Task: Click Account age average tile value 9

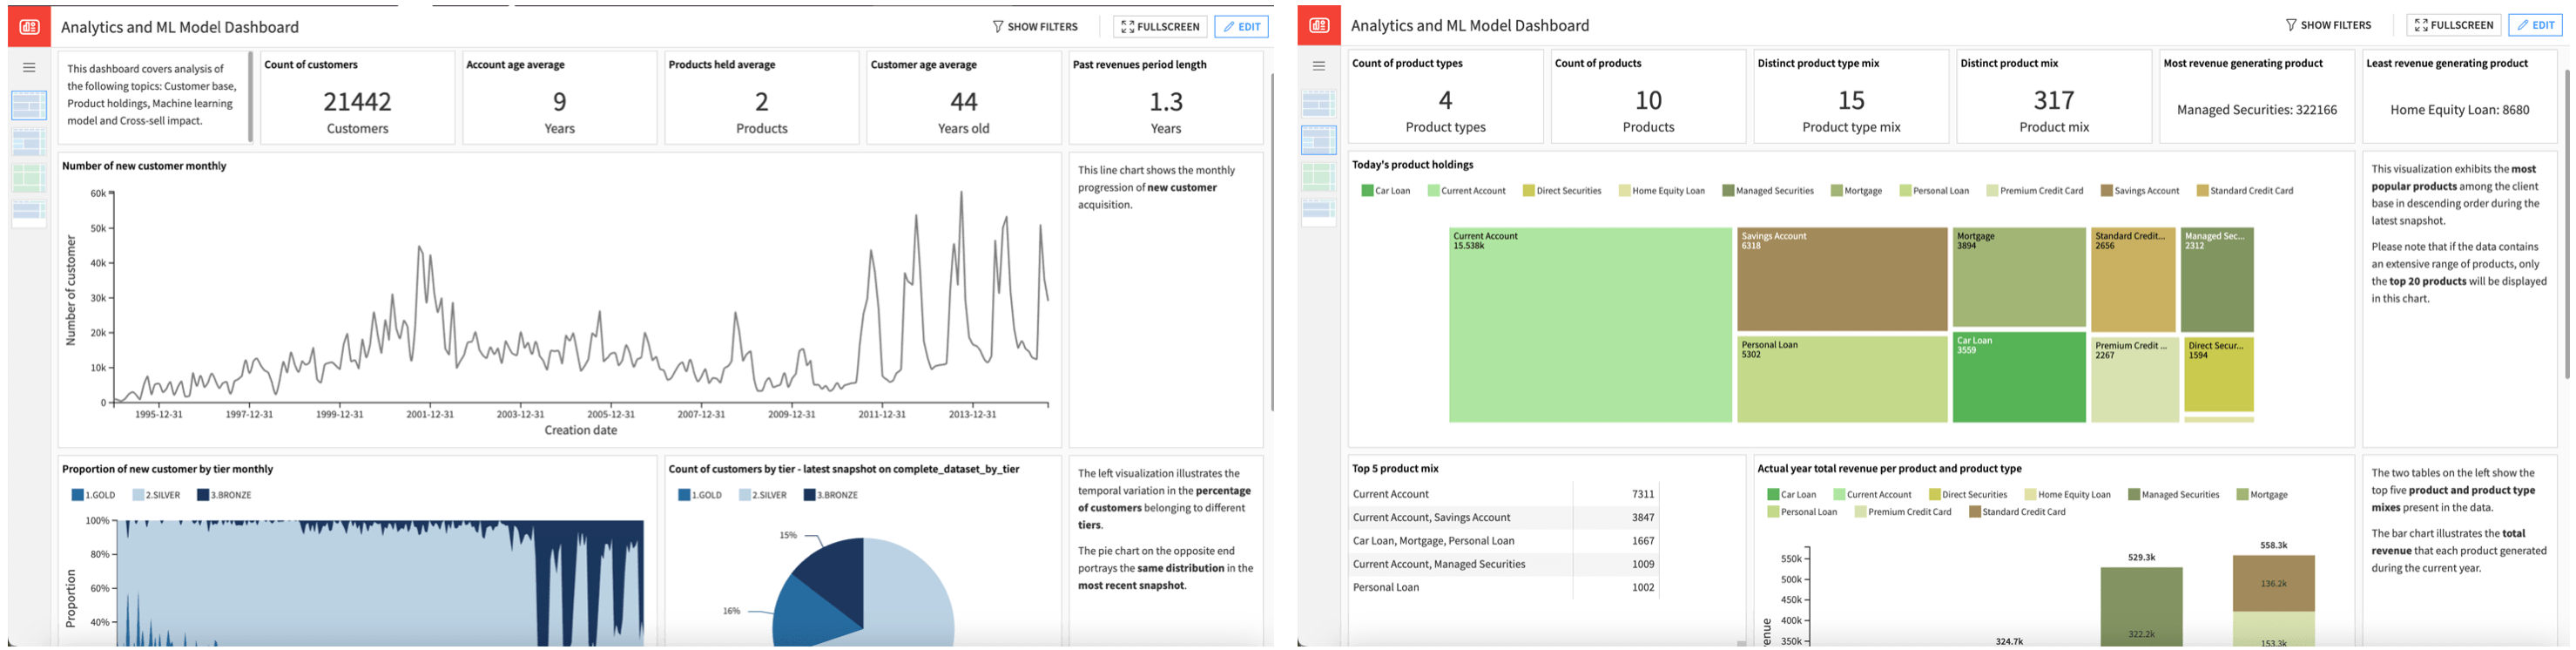Action: pyautogui.click(x=560, y=102)
